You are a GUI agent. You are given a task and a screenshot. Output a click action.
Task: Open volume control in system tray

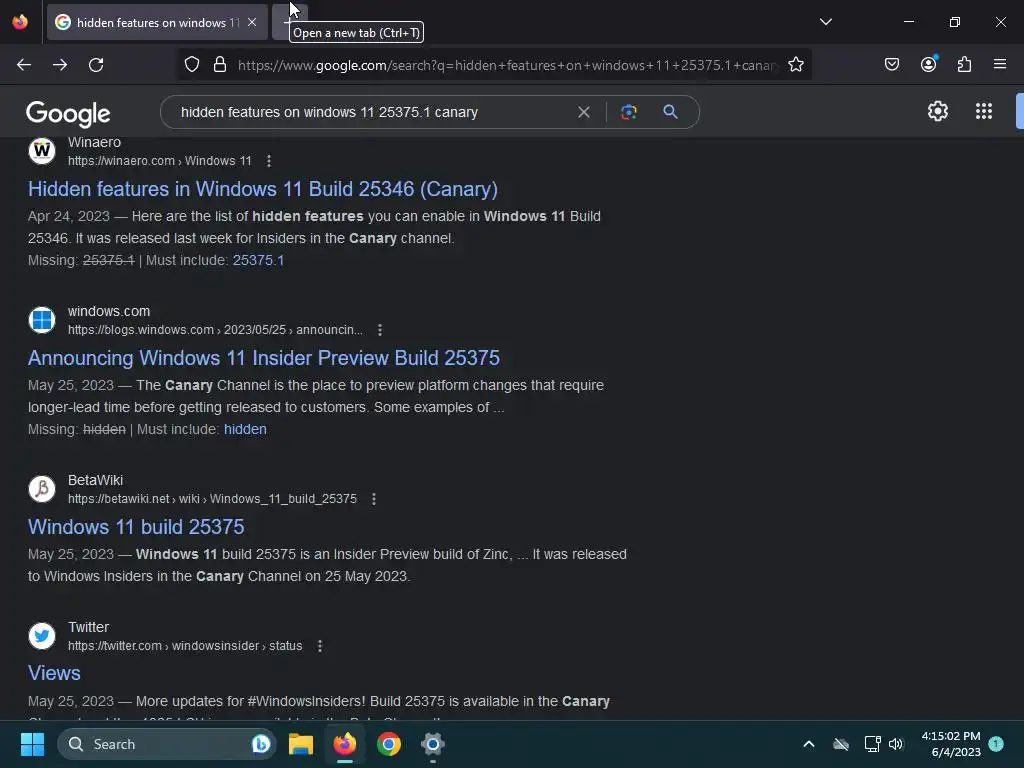[895, 744]
